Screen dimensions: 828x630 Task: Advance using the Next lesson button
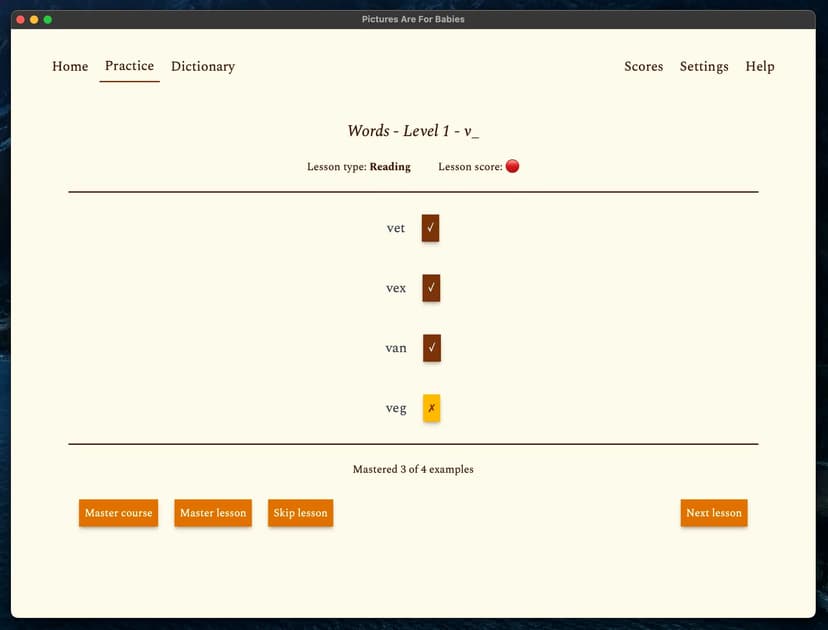(x=714, y=513)
